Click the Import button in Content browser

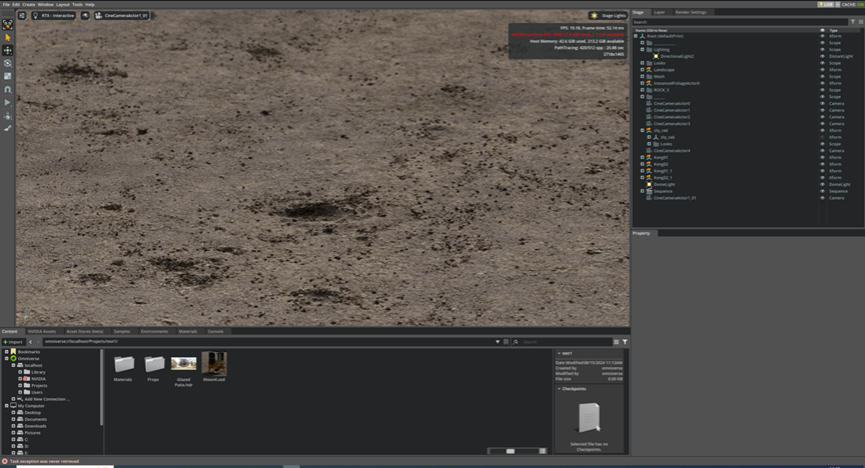(13, 341)
